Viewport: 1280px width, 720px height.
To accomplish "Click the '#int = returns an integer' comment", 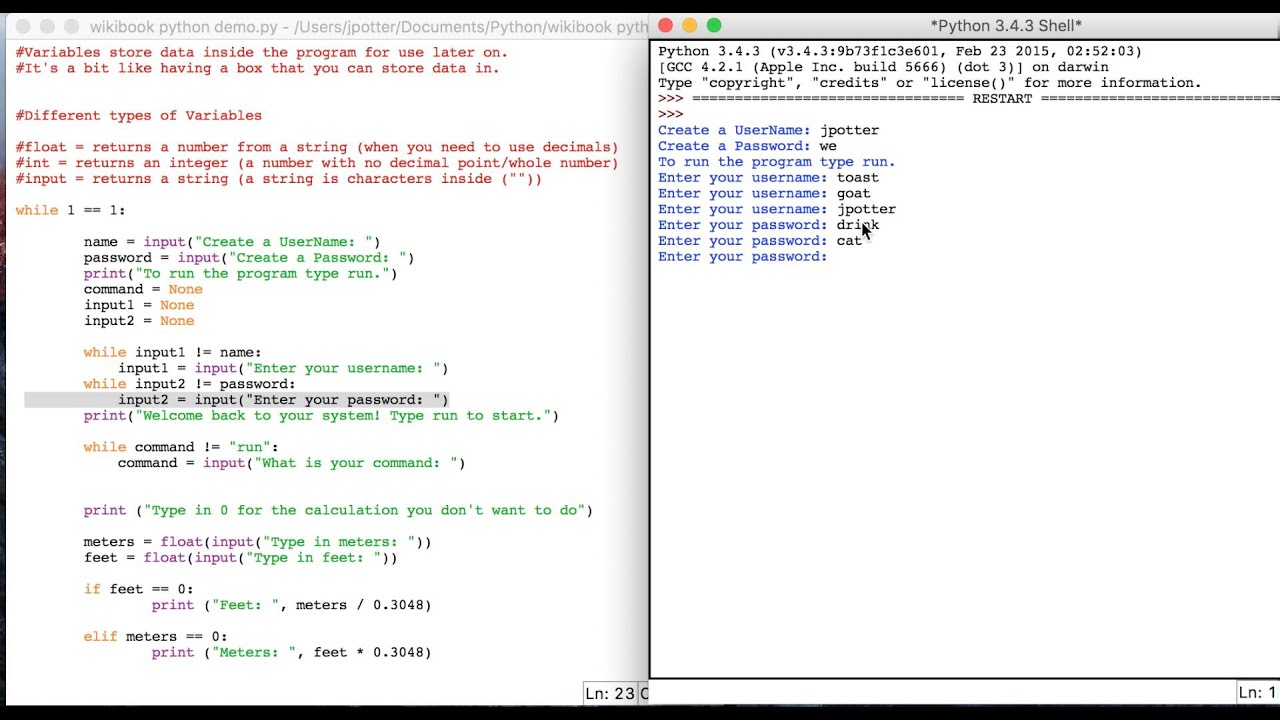I will pyautogui.click(x=317, y=163).
